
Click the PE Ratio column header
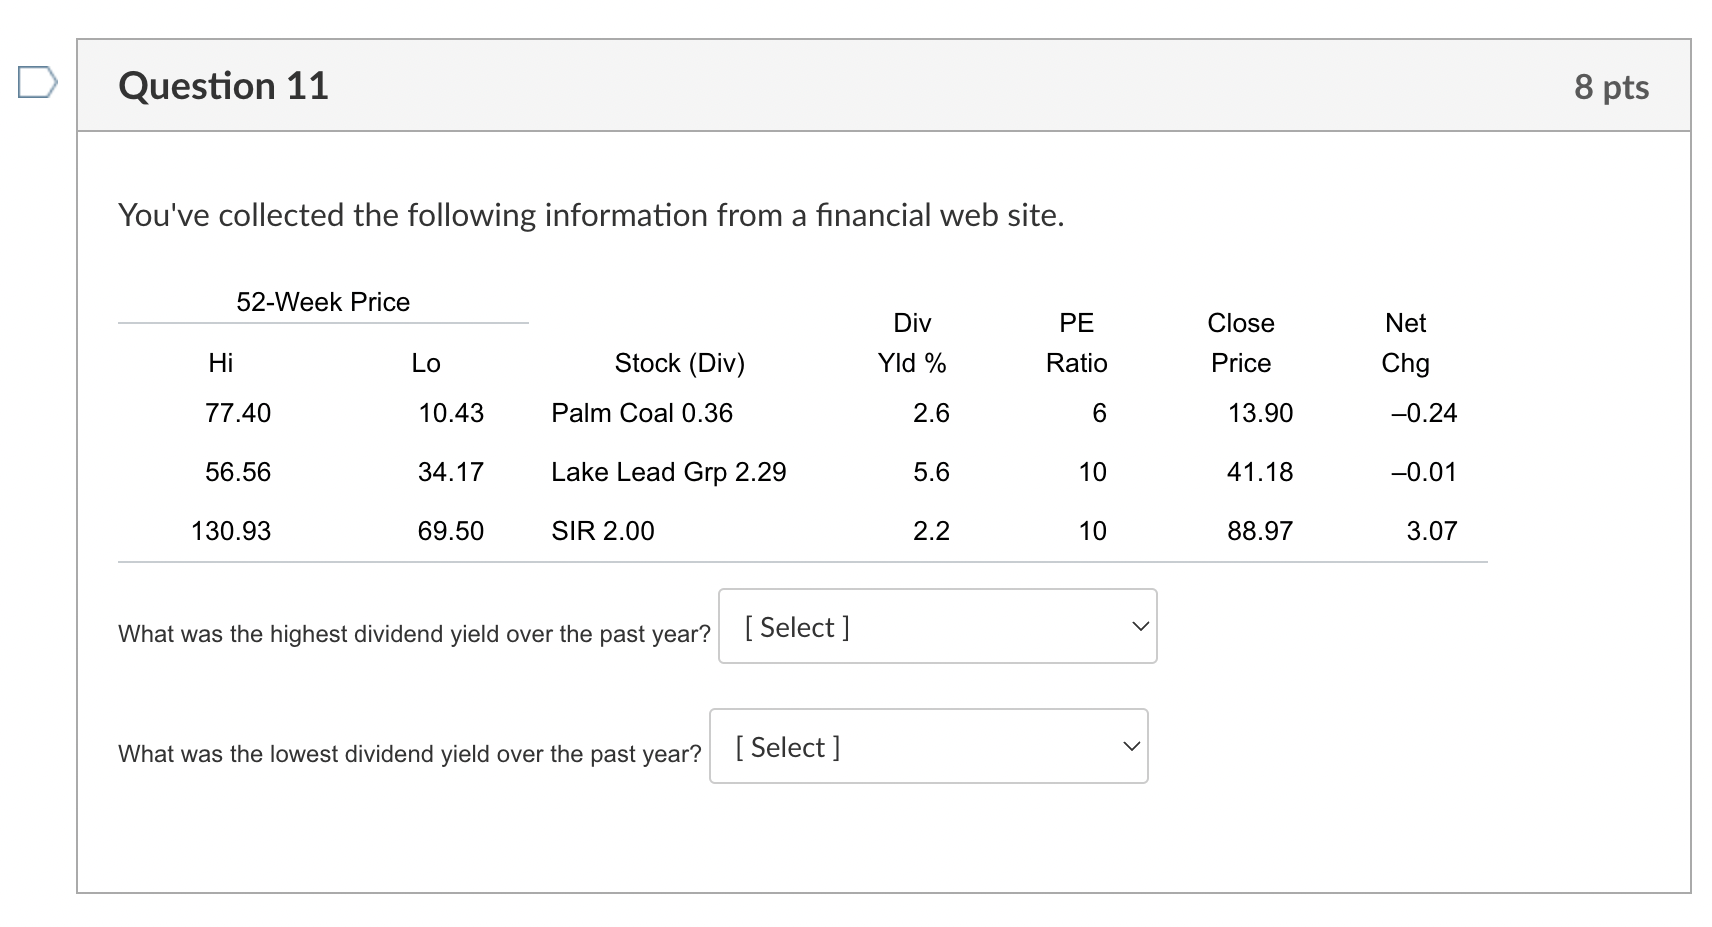pyautogui.click(x=1076, y=343)
